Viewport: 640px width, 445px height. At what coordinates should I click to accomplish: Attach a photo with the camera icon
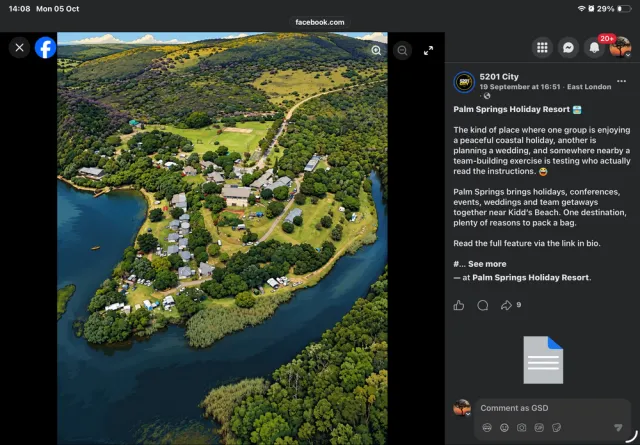pos(522,427)
